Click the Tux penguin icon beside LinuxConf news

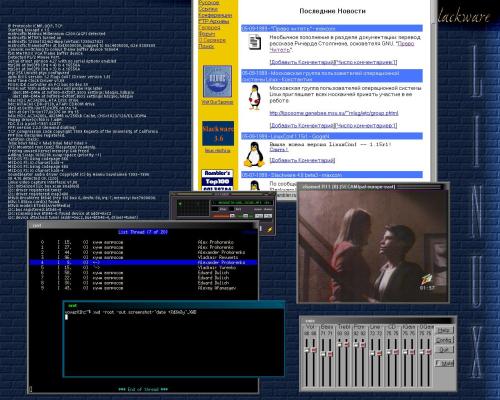254,154
